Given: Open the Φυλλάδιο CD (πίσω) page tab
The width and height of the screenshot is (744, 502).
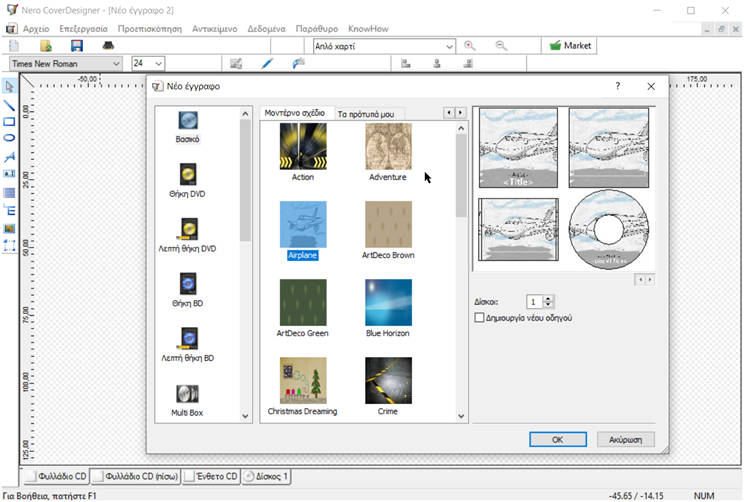Looking at the screenshot, I should click(x=136, y=476).
